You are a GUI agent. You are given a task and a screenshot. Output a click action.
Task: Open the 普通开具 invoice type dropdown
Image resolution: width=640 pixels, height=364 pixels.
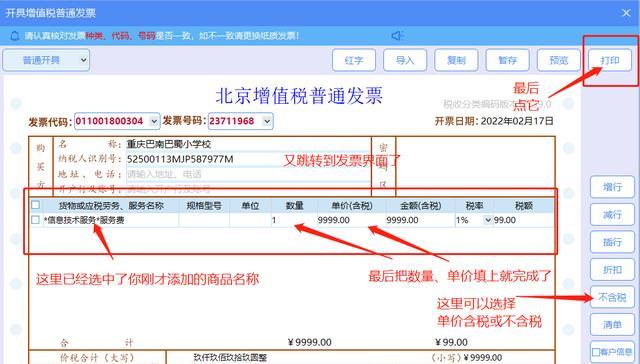tap(46, 60)
